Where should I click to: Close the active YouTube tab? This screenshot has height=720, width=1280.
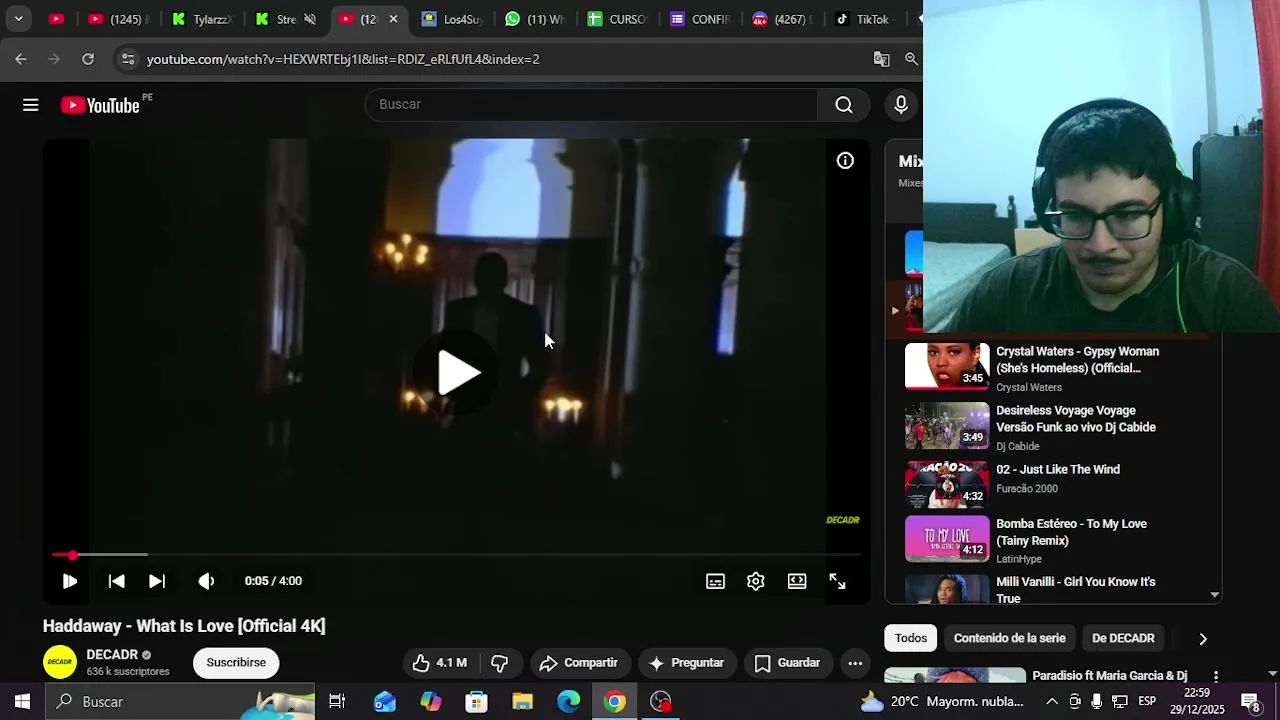tap(393, 19)
